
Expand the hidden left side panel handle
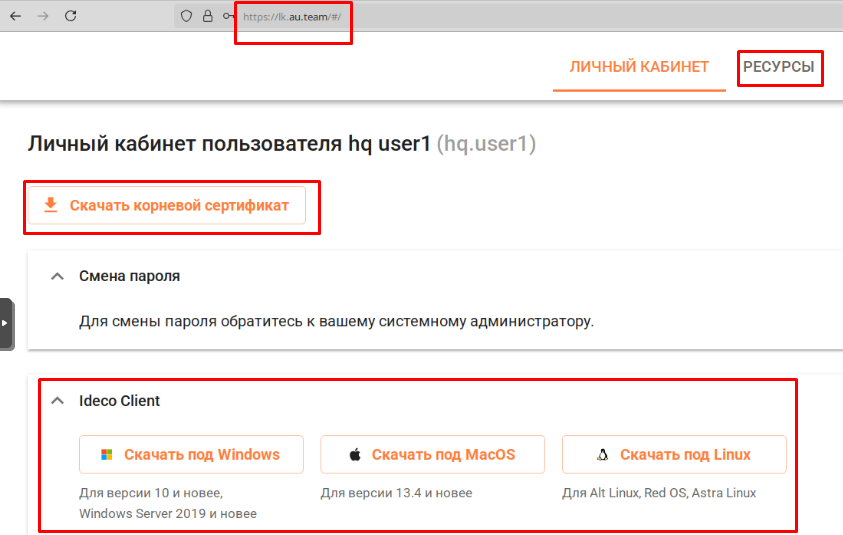(x=5, y=323)
